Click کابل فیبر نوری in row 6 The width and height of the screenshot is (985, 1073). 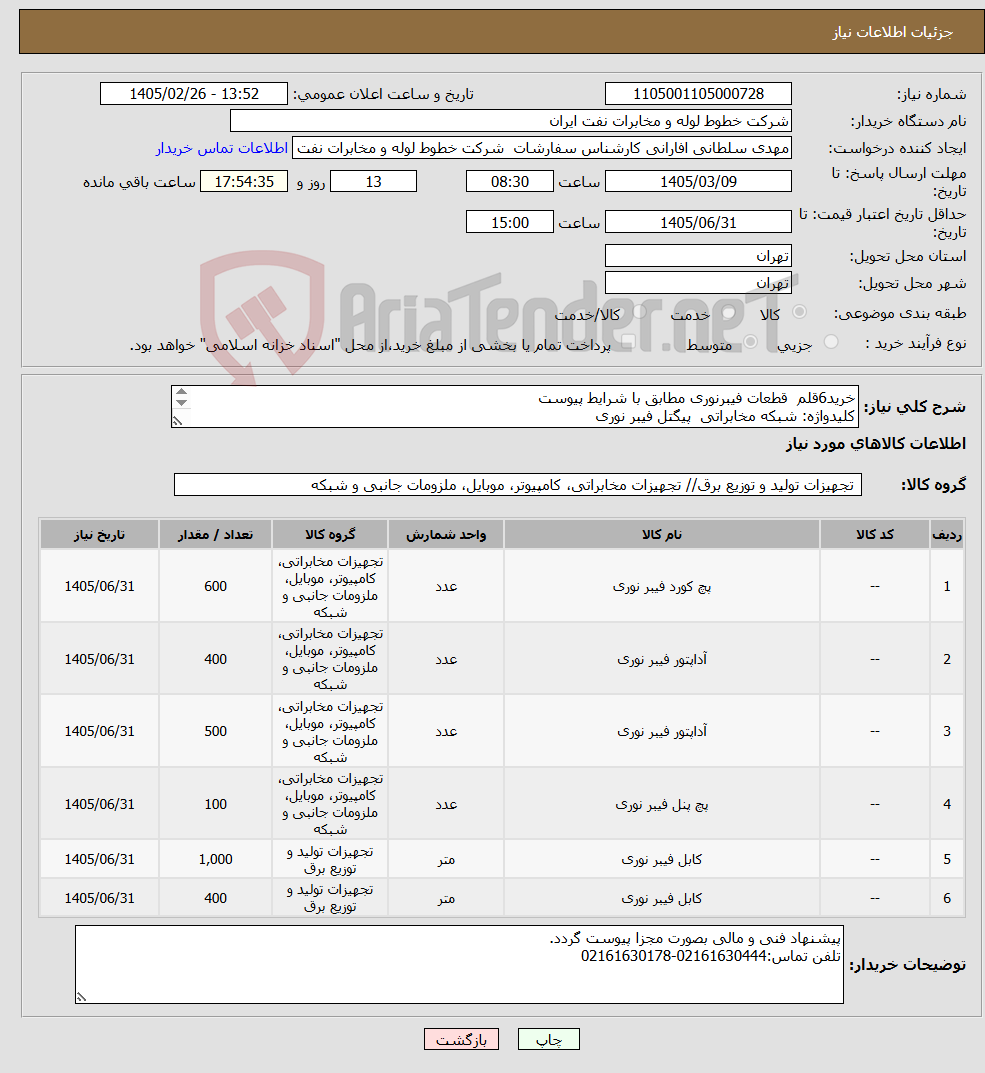(x=661, y=898)
